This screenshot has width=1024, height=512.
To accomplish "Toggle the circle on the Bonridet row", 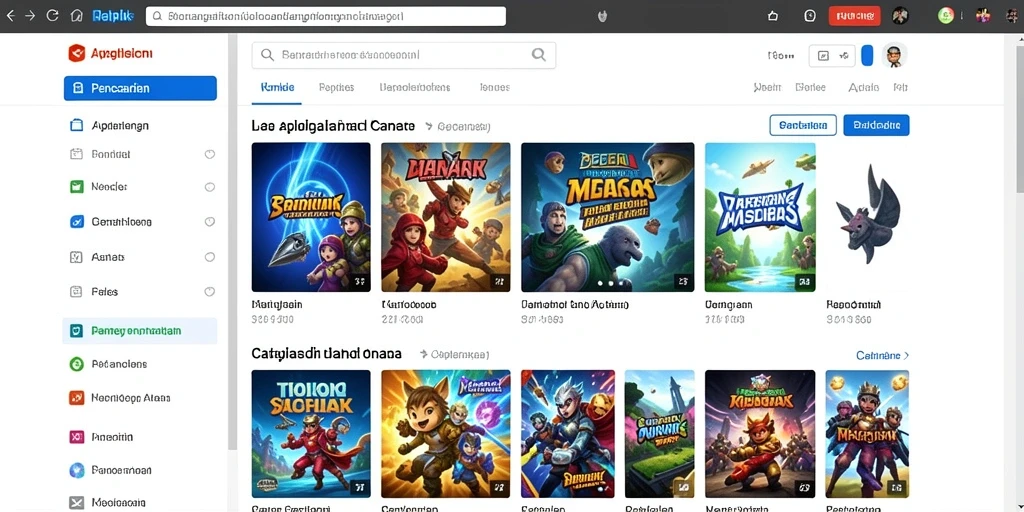I will point(210,155).
